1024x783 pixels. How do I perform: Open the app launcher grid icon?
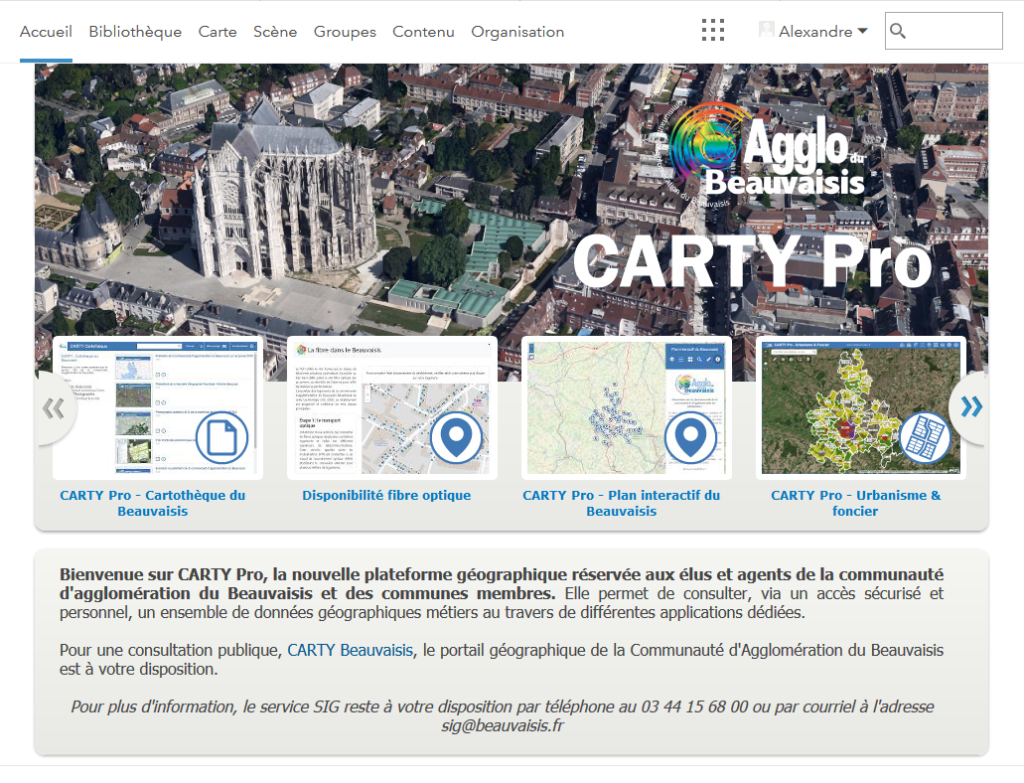[713, 31]
